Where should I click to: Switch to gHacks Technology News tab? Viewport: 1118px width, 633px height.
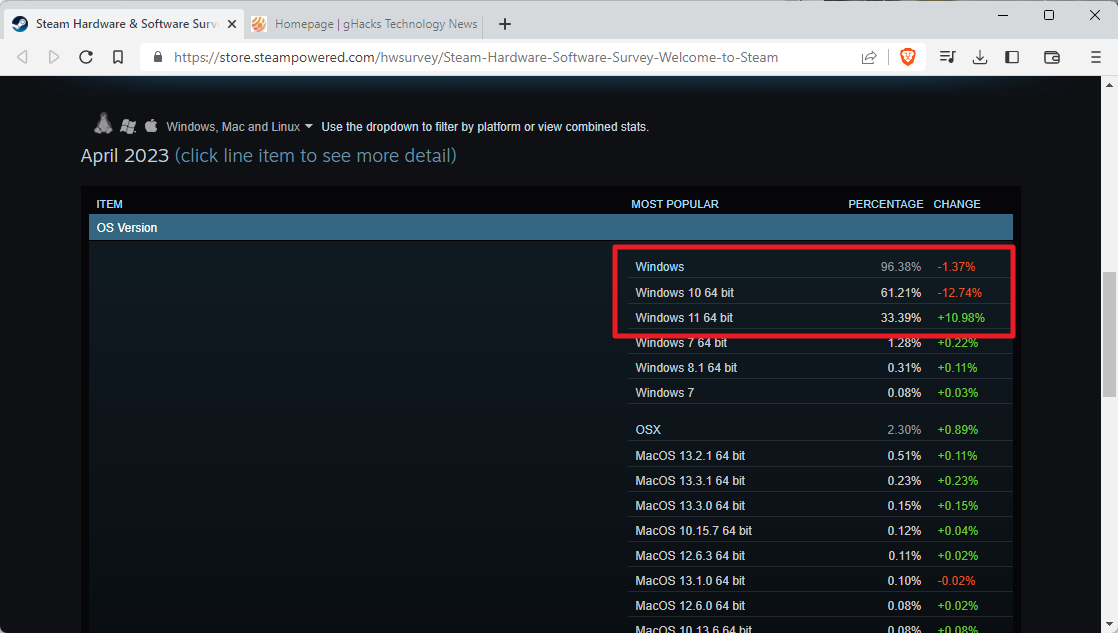click(366, 24)
